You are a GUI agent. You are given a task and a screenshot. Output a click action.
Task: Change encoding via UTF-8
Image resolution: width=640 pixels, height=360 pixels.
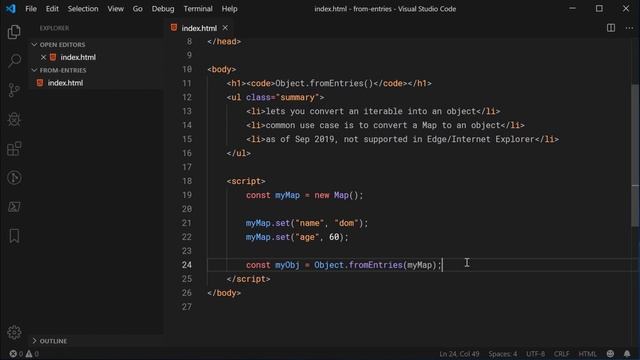535,354
